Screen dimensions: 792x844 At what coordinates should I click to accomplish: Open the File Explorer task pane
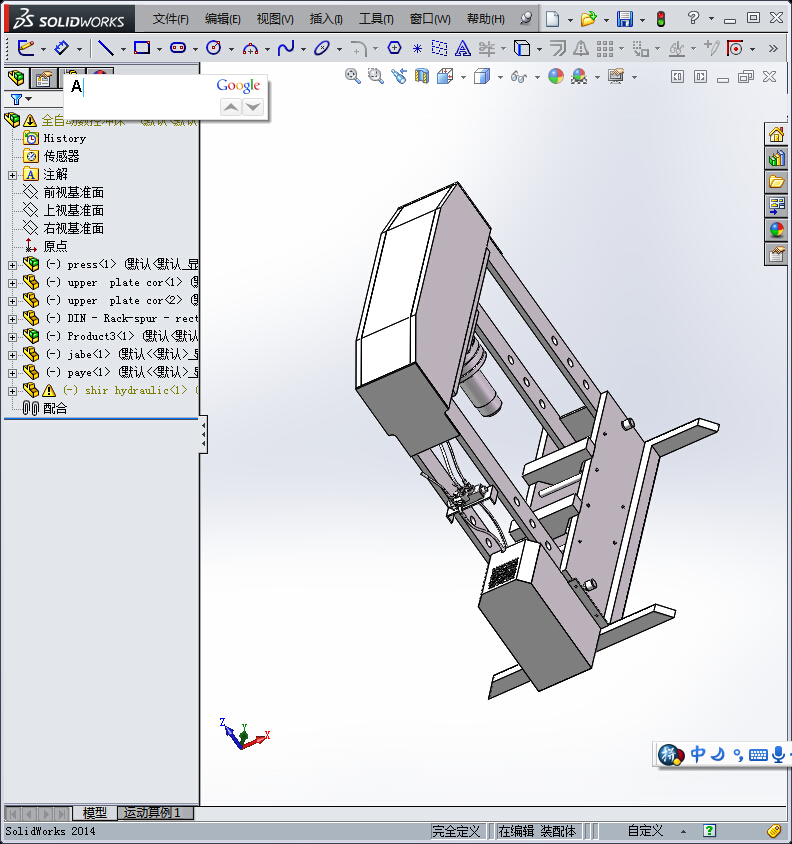coord(776,182)
